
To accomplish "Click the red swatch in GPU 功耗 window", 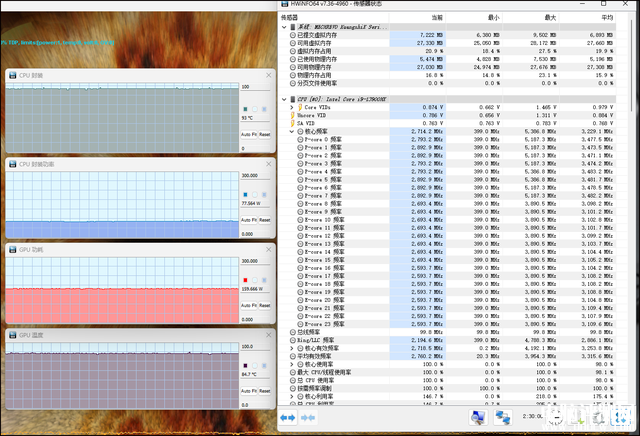I will pos(245,280).
